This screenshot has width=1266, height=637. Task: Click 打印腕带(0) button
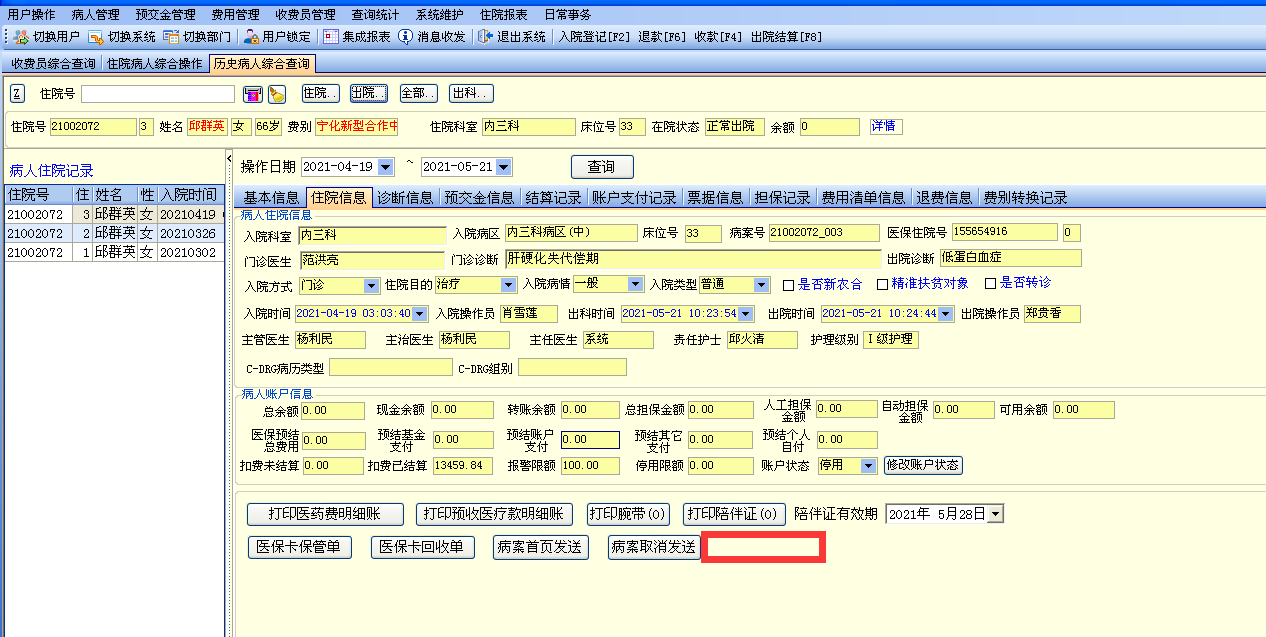pyautogui.click(x=628, y=514)
